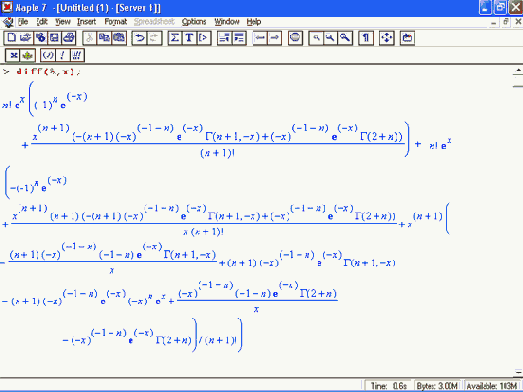
Task: Toggle Maple input mode with the maple leaf icon
Action: (x=28, y=55)
